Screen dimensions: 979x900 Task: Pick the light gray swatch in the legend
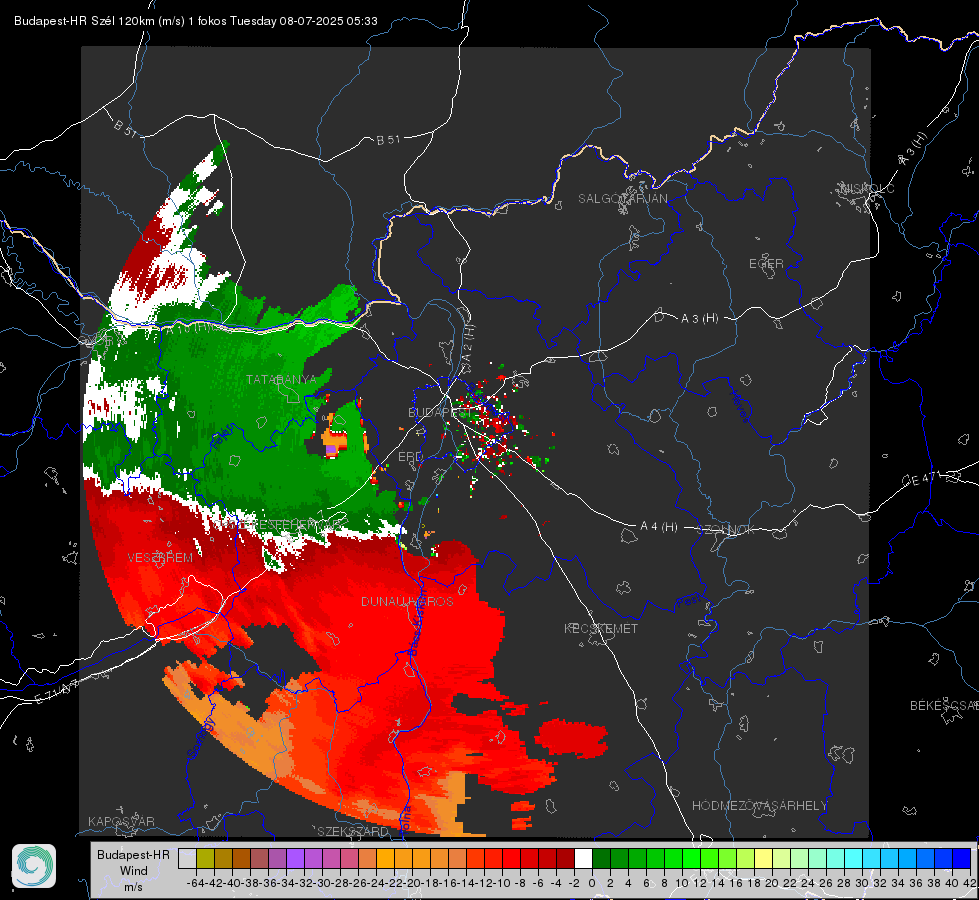pos(187,858)
